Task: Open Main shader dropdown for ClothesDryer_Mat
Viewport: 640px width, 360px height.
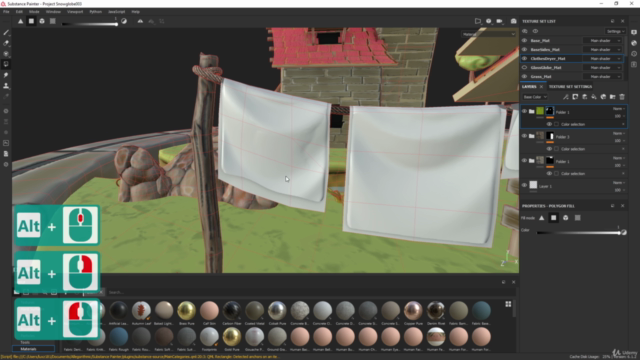Action: click(x=603, y=58)
